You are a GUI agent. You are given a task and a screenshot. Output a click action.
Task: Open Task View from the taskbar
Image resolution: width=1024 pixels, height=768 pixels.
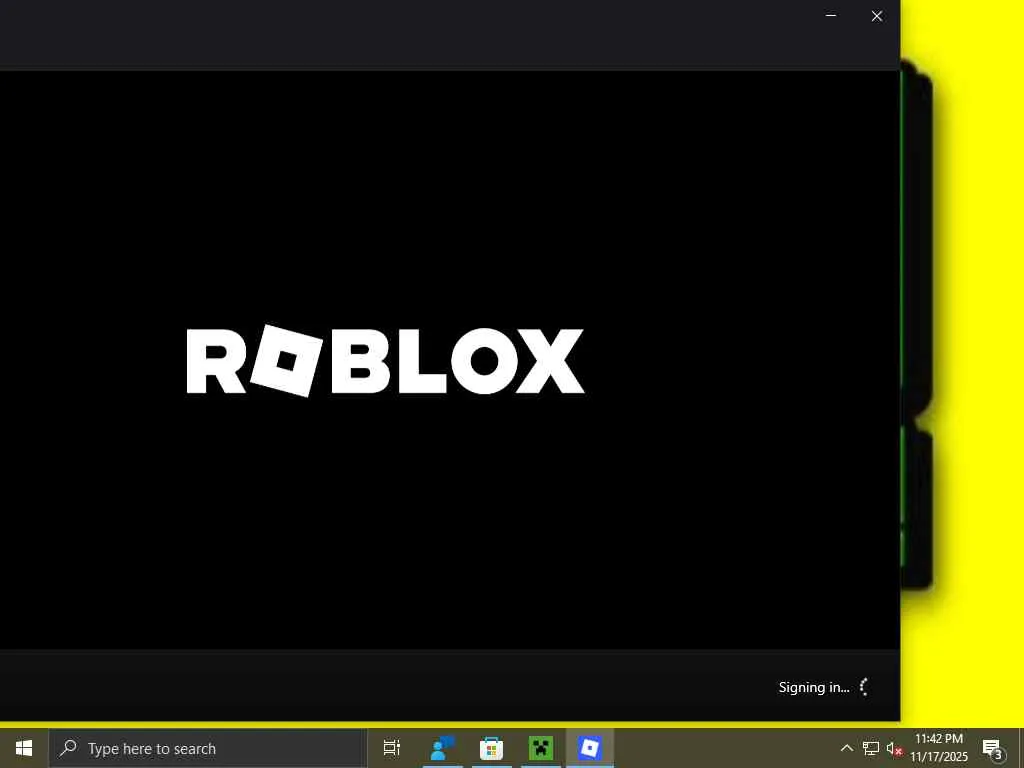tap(392, 748)
